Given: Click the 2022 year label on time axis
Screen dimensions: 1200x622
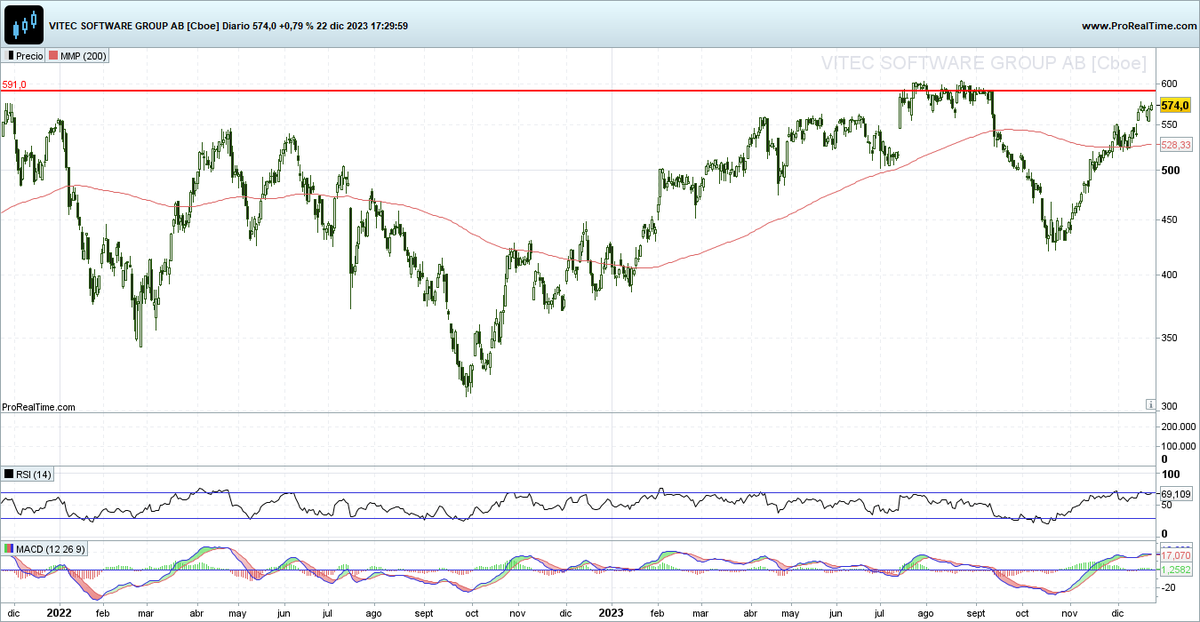Looking at the screenshot, I should [x=59, y=611].
